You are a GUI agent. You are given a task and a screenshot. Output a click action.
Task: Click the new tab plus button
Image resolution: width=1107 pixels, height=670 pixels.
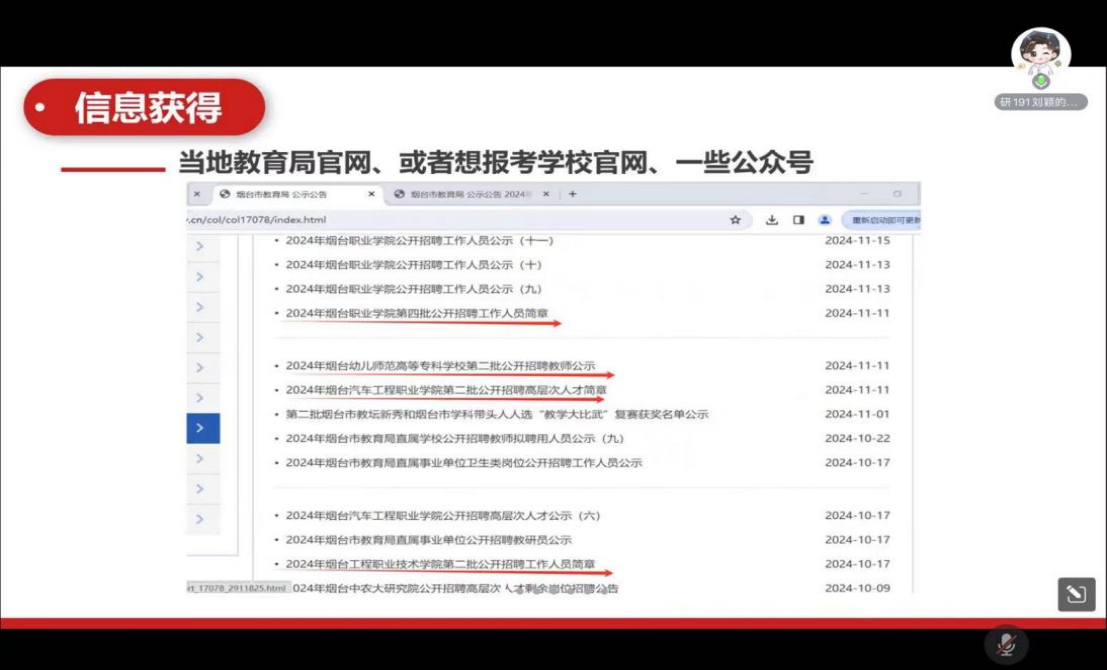point(573,194)
